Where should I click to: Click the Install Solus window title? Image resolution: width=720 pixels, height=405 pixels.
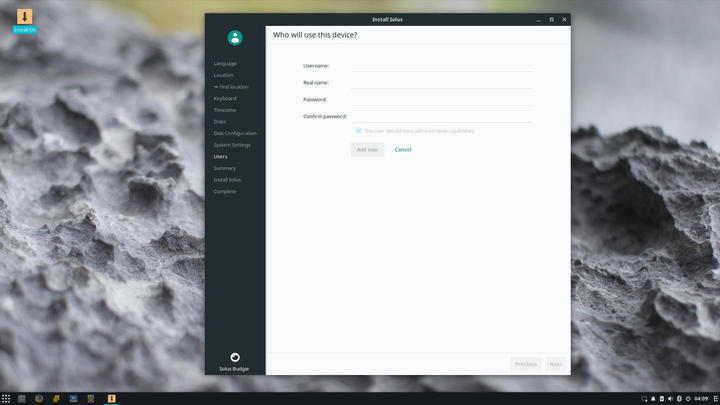388,20
